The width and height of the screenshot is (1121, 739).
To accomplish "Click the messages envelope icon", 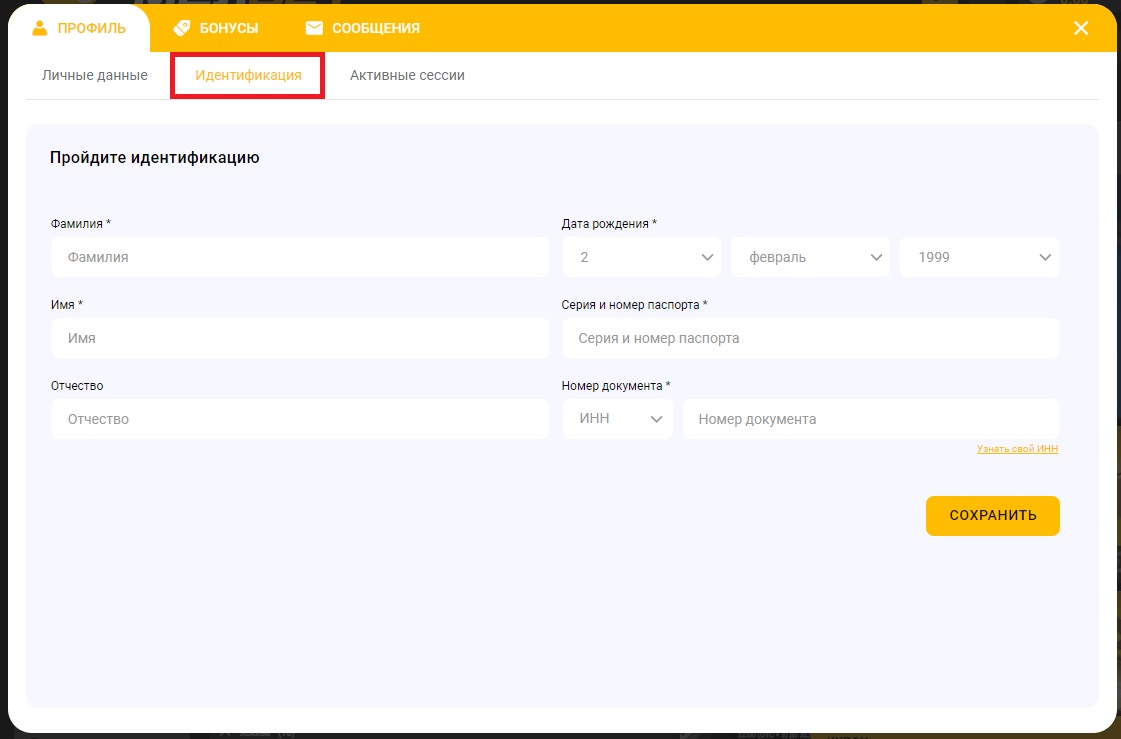I will (314, 28).
